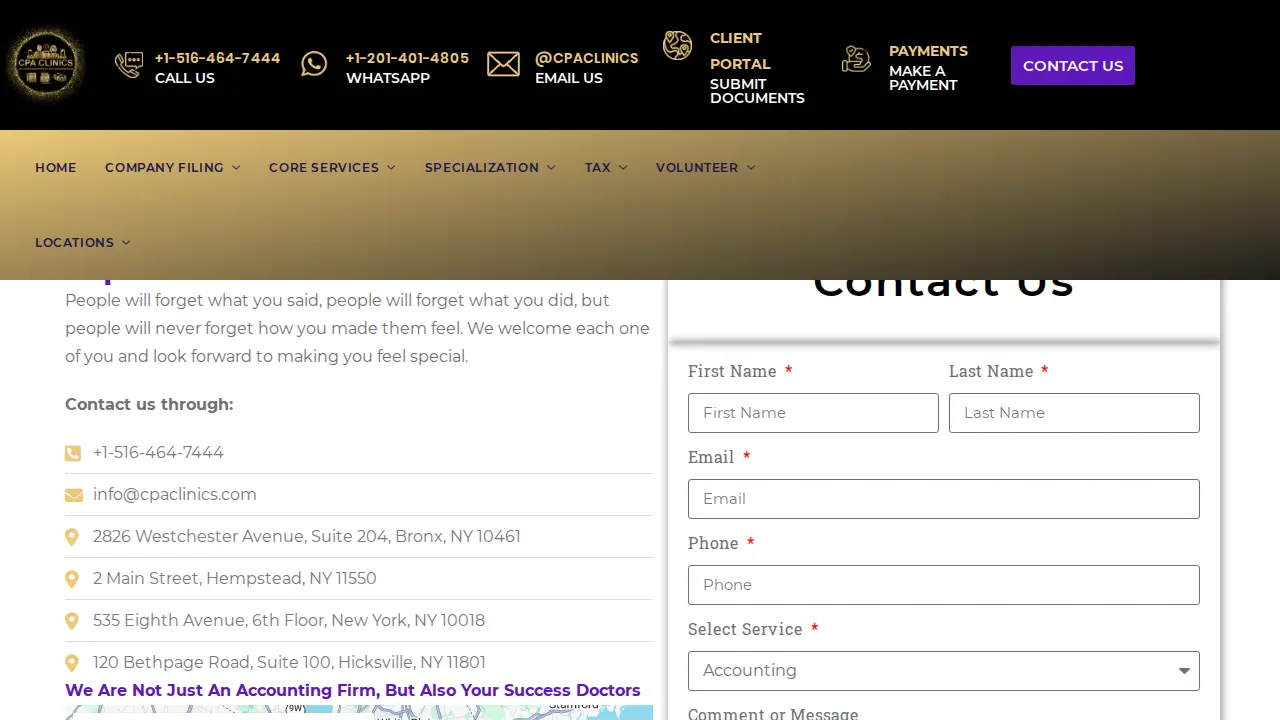The height and width of the screenshot is (720, 1280).
Task: Expand the Core Services menu
Action: point(332,167)
